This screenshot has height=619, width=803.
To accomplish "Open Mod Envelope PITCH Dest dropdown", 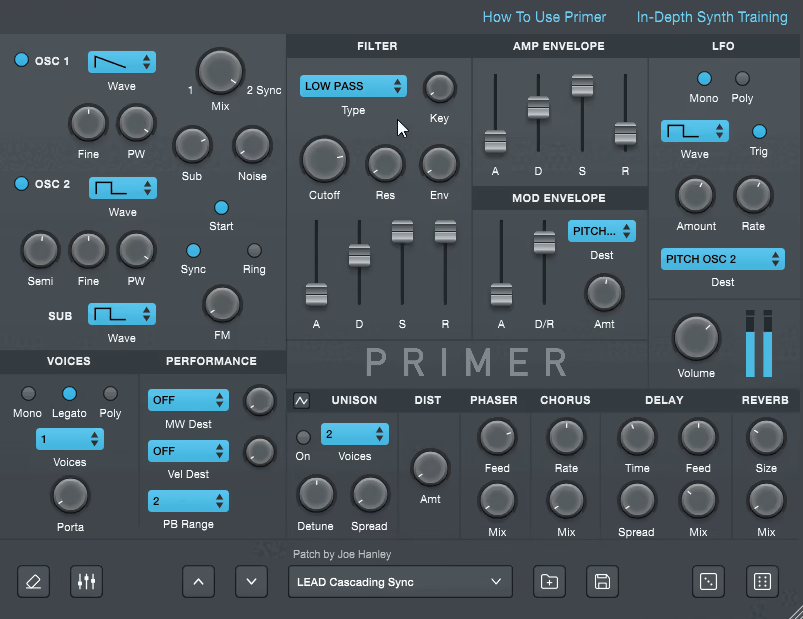I will coord(602,231).
